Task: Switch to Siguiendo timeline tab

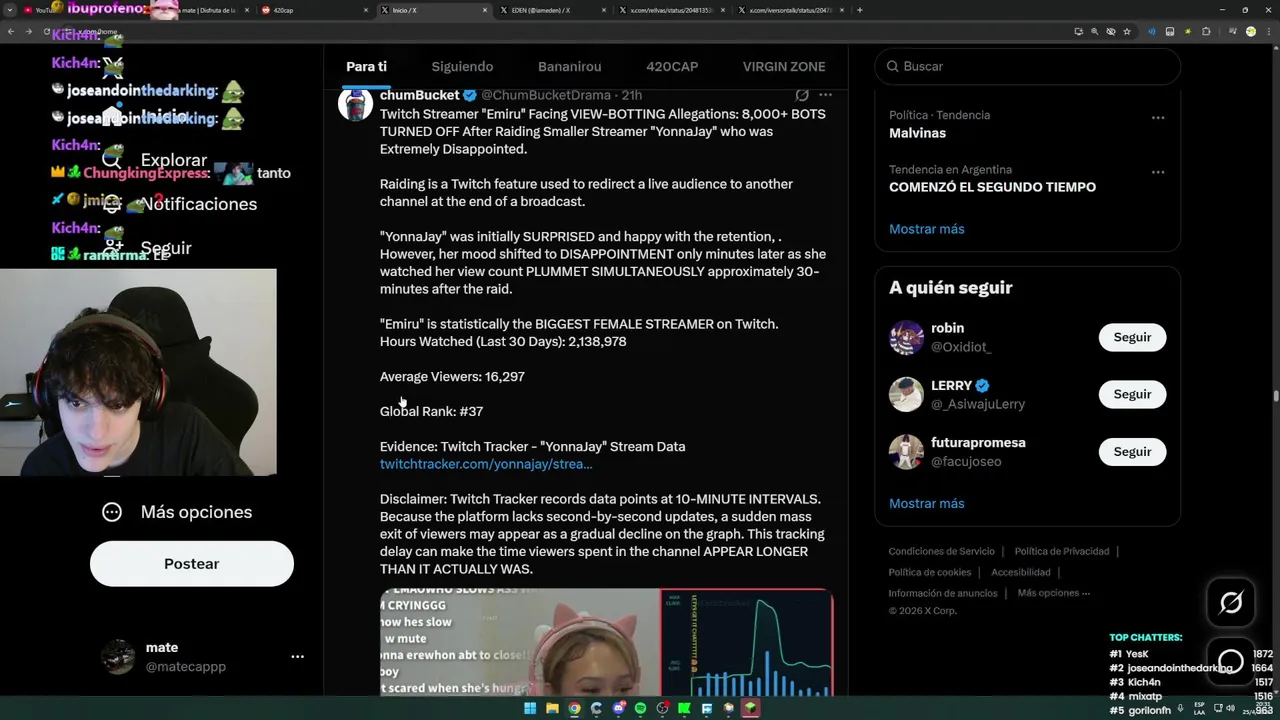Action: click(462, 66)
